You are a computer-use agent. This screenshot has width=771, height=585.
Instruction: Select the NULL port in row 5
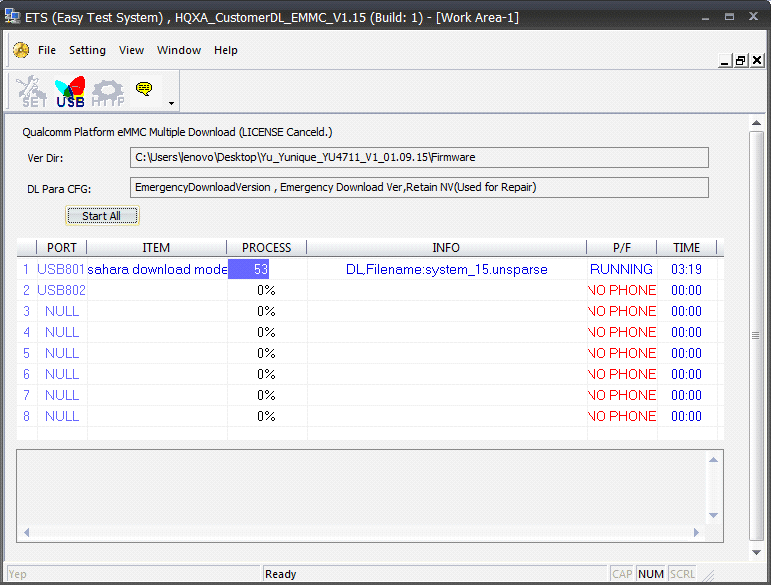coord(62,353)
